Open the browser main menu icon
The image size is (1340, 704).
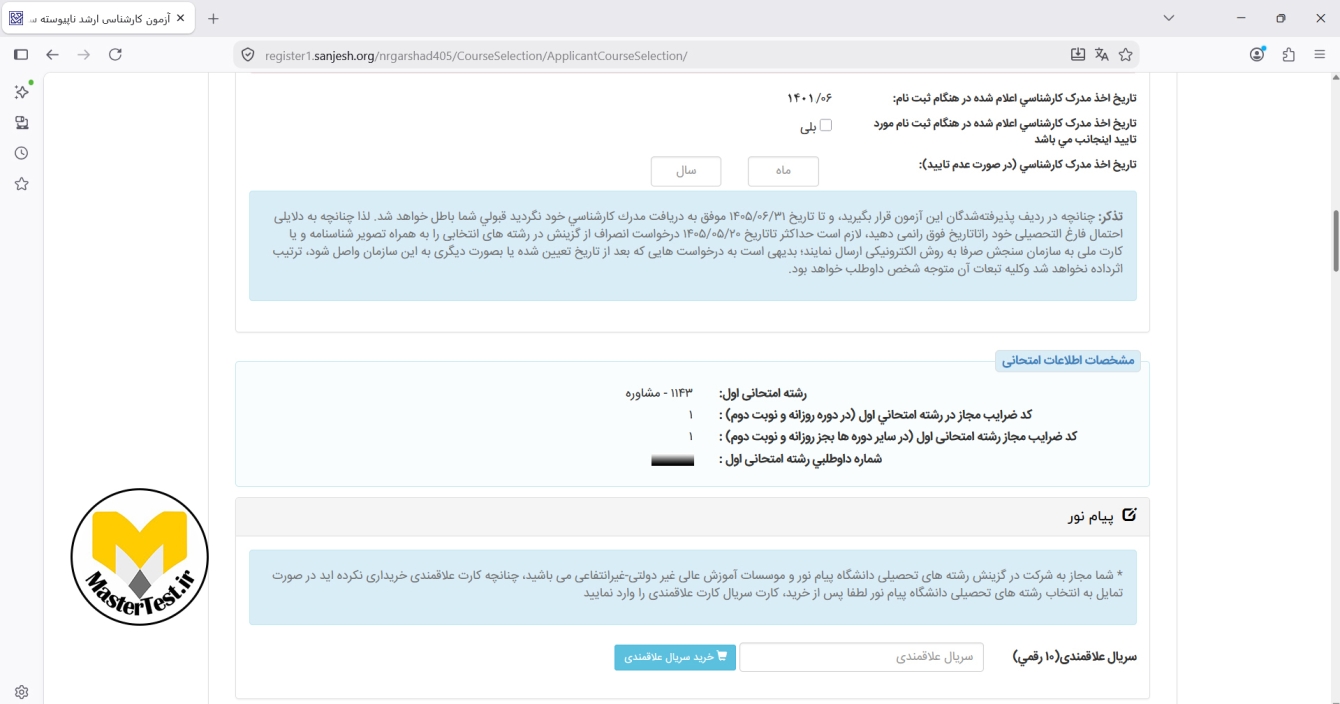tap(1319, 55)
